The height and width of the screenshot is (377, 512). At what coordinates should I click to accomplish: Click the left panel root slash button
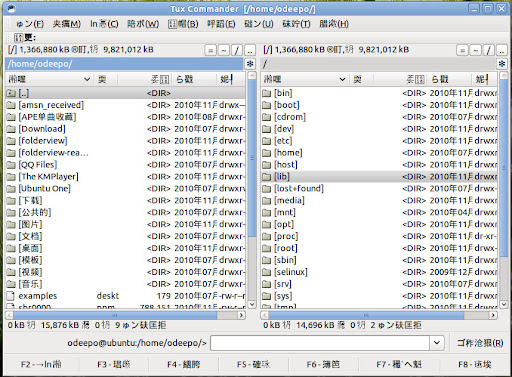click(237, 50)
